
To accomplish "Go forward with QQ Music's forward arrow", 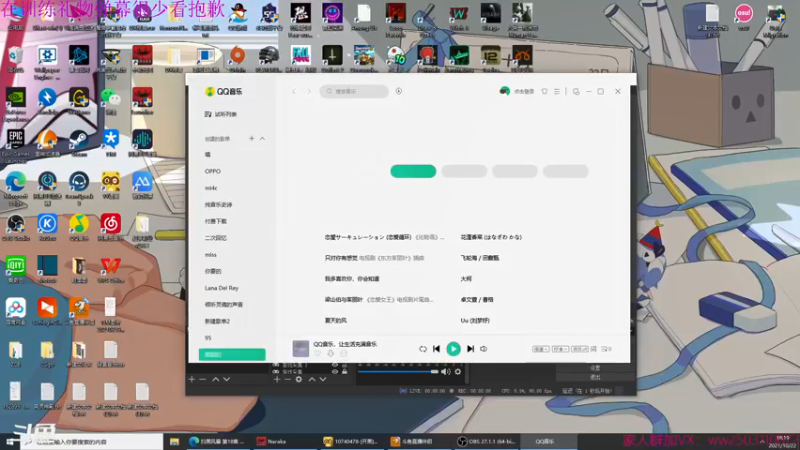I will (x=309, y=91).
